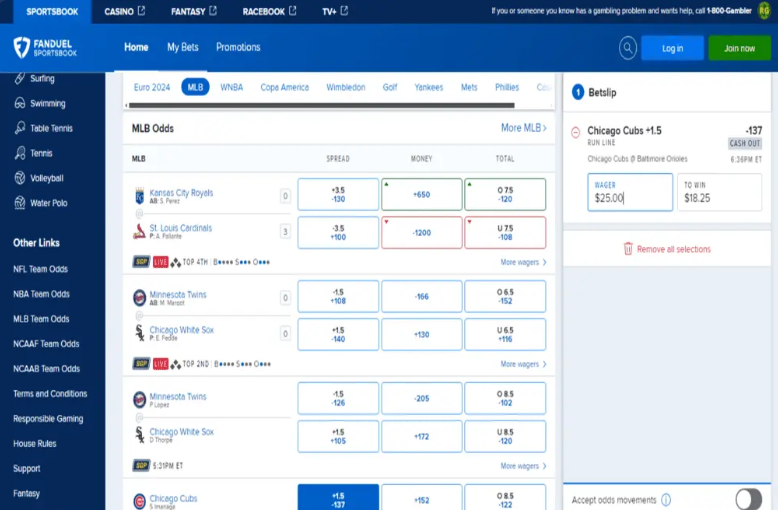Open the TV+ external link icon
The height and width of the screenshot is (510, 778).
click(x=344, y=10)
